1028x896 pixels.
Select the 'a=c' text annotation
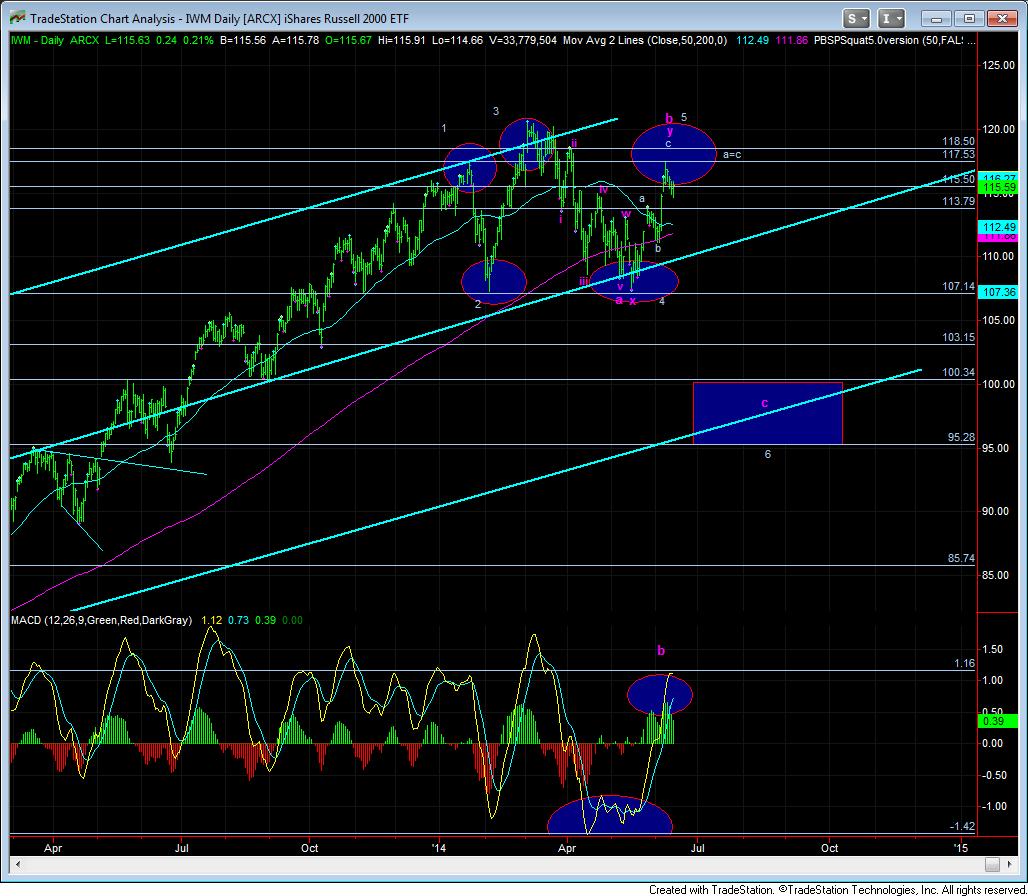pos(732,155)
